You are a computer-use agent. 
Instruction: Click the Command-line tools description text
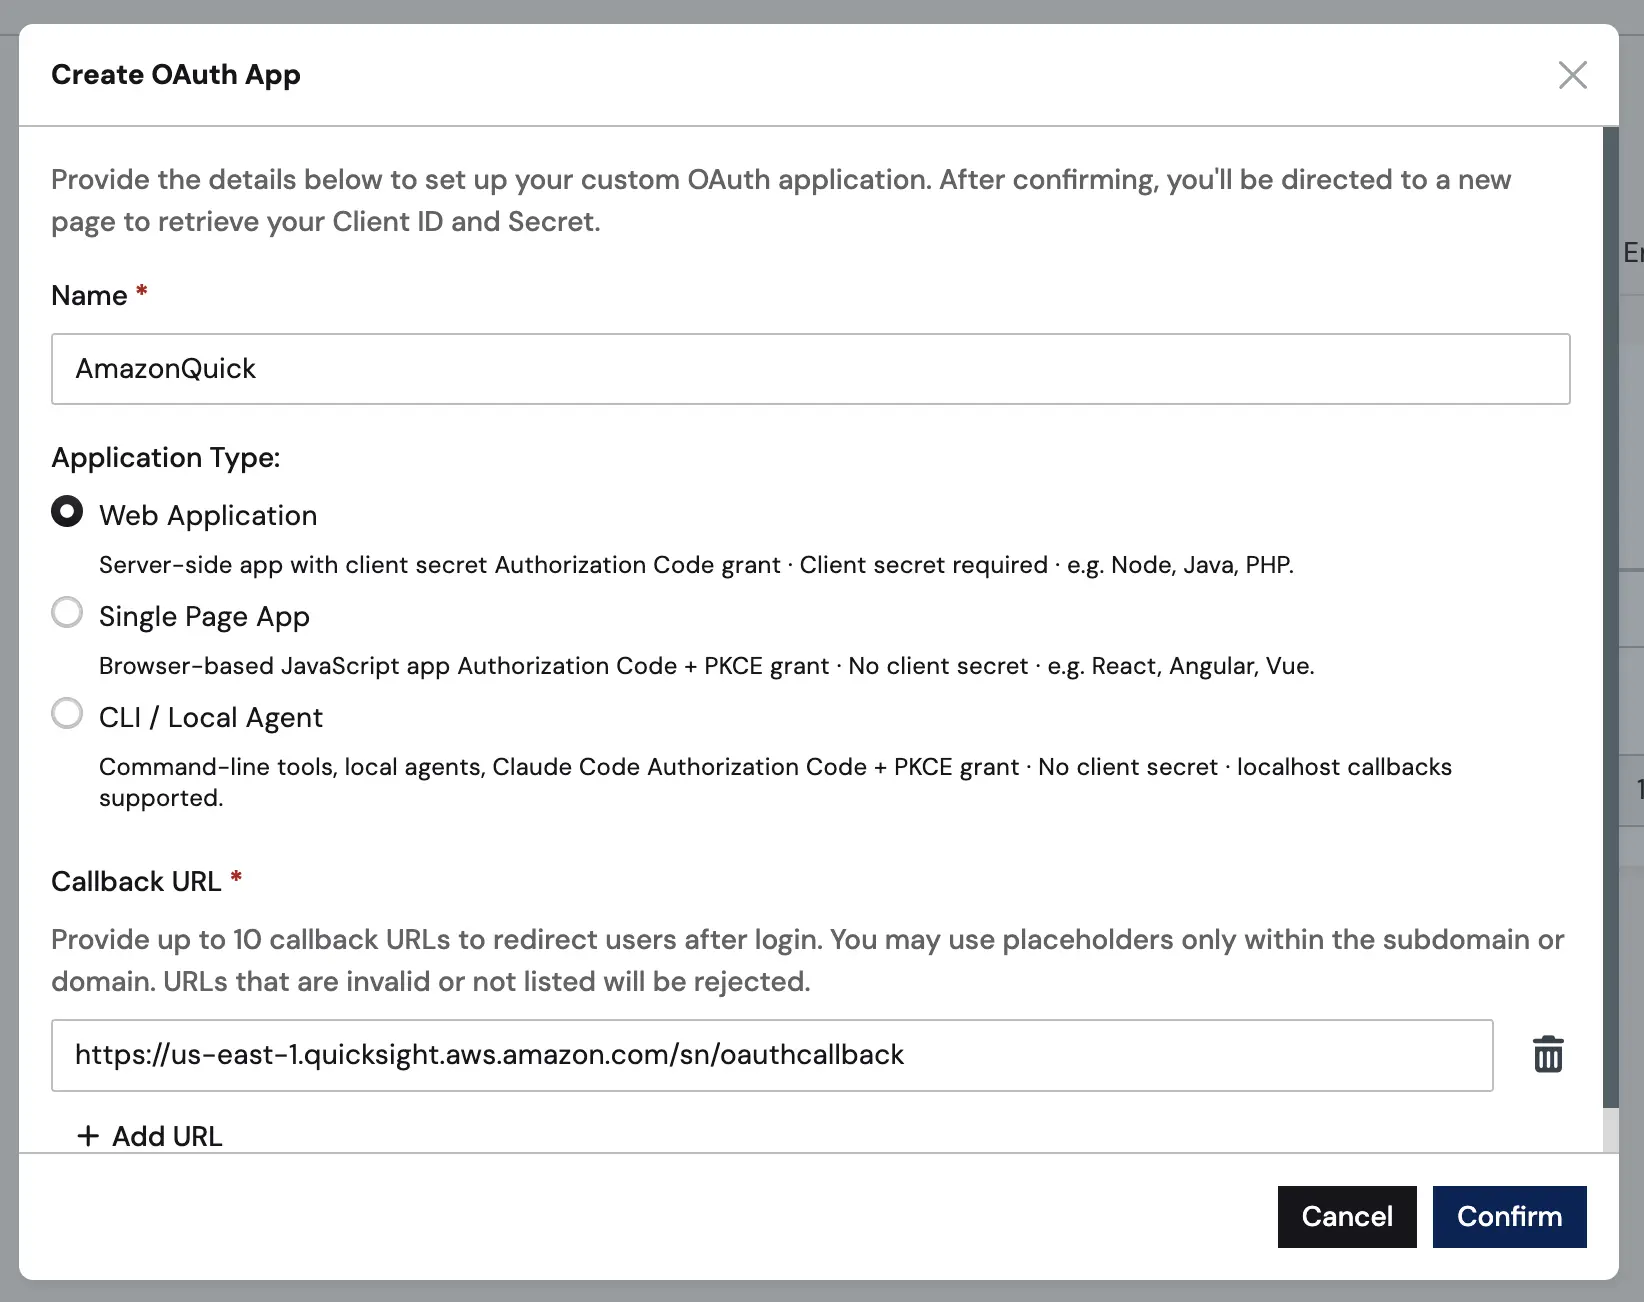click(x=775, y=782)
